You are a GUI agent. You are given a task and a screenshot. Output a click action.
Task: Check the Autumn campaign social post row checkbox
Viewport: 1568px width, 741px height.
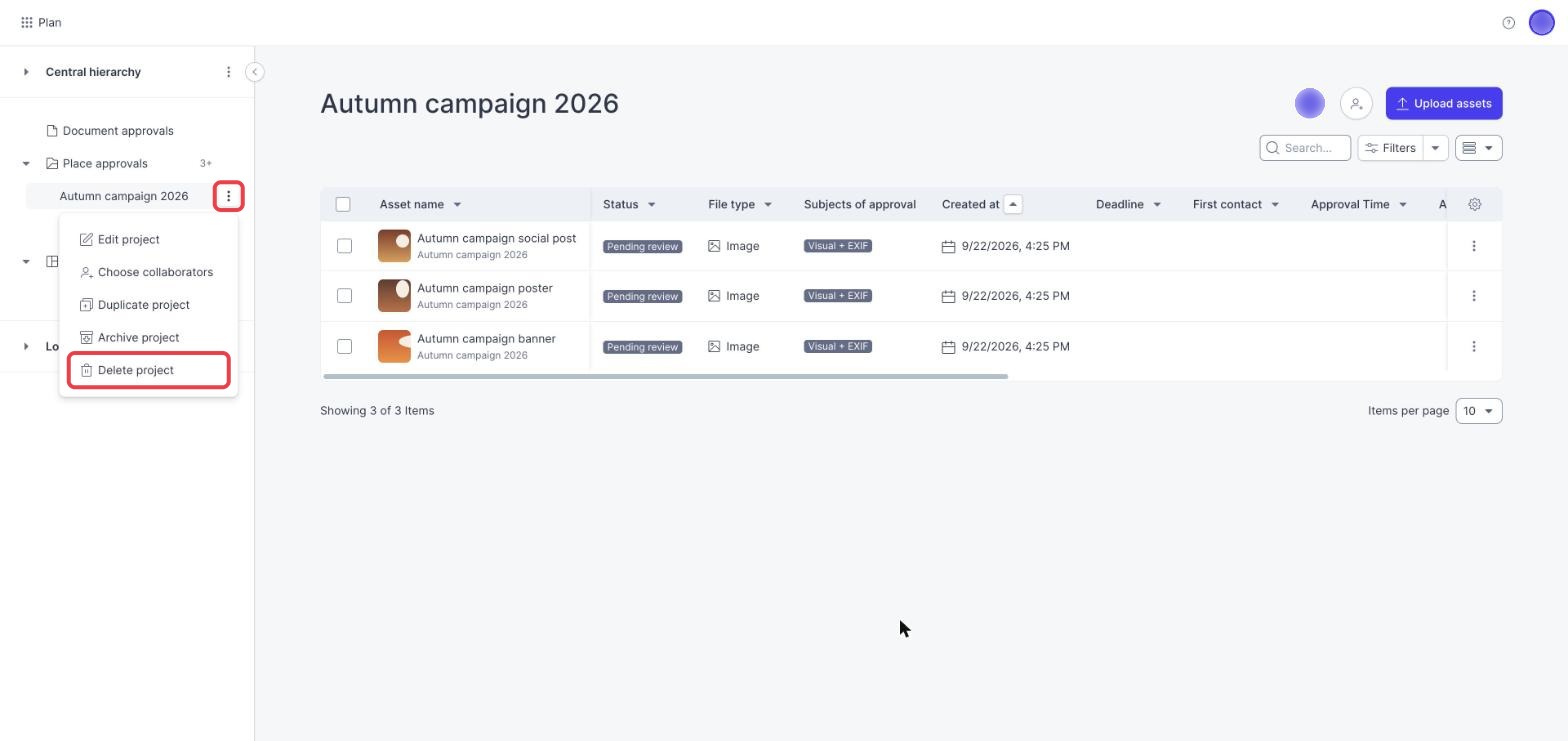[344, 246]
